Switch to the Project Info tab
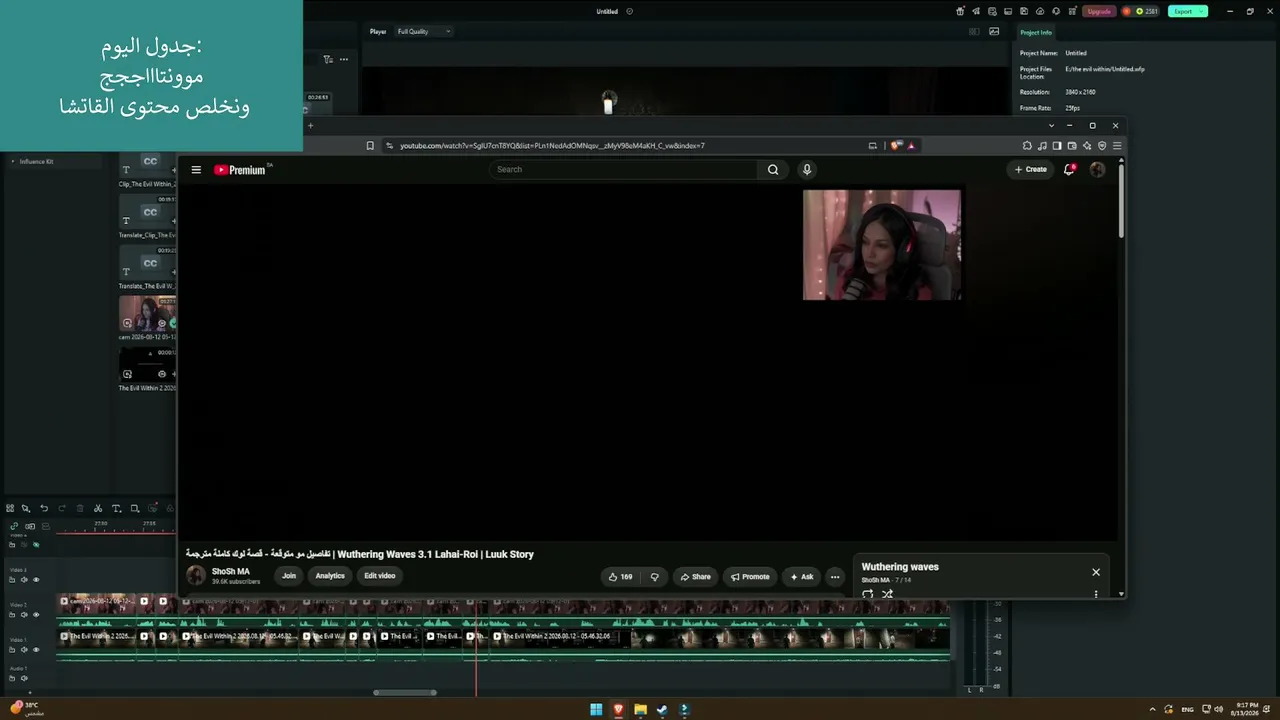Image resolution: width=1280 pixels, height=720 pixels. (1036, 32)
